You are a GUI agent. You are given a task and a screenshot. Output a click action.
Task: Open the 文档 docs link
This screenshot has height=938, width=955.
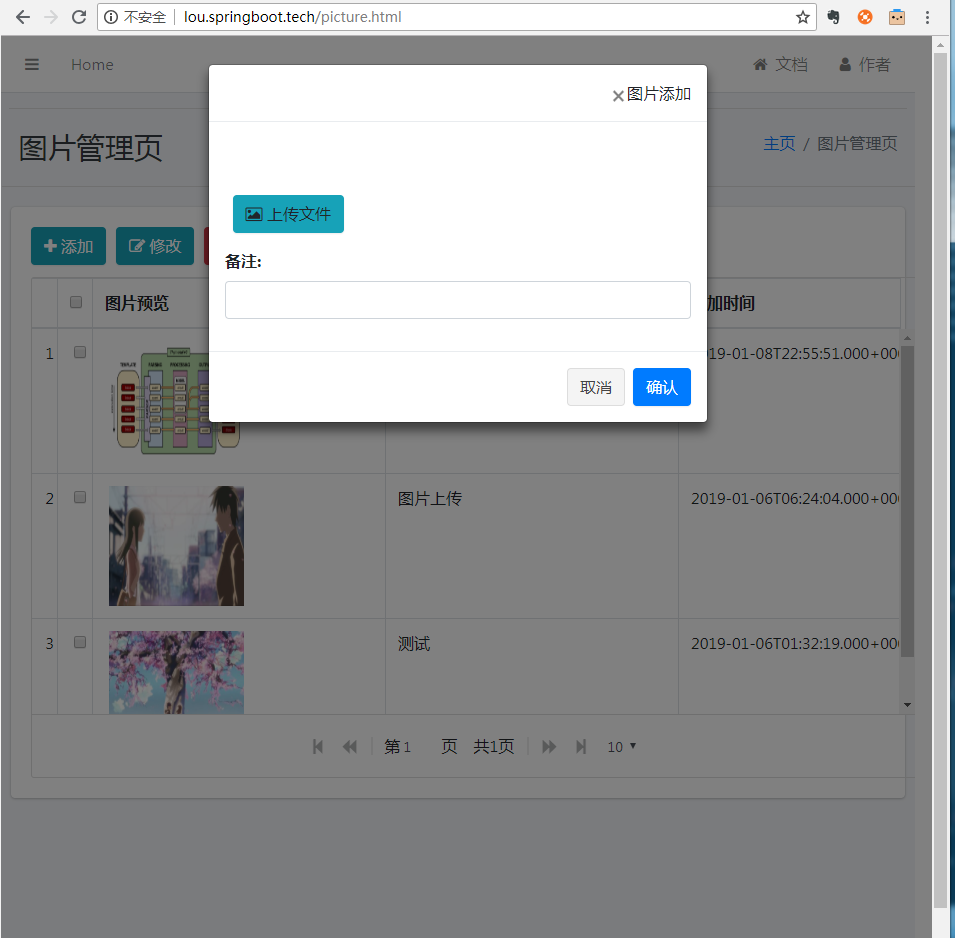tap(780, 65)
